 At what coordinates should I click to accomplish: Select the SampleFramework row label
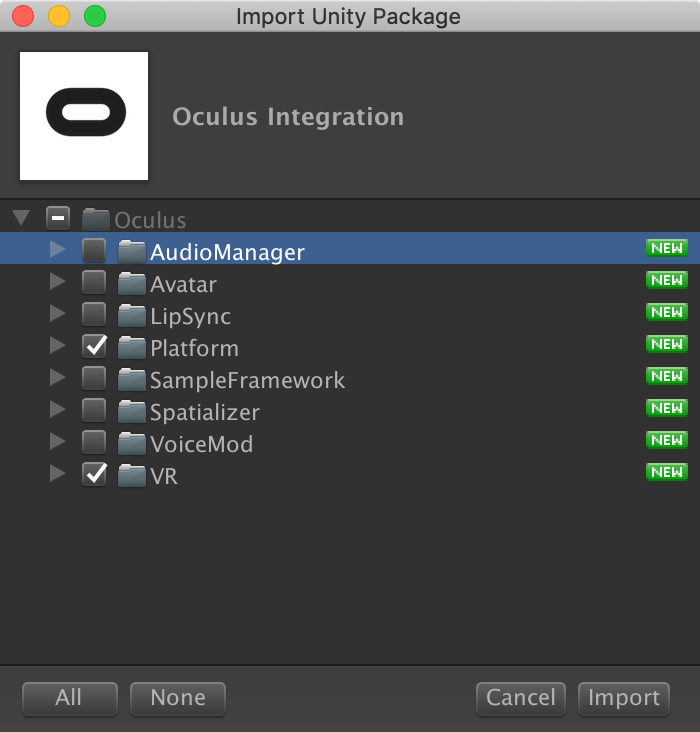(247, 380)
